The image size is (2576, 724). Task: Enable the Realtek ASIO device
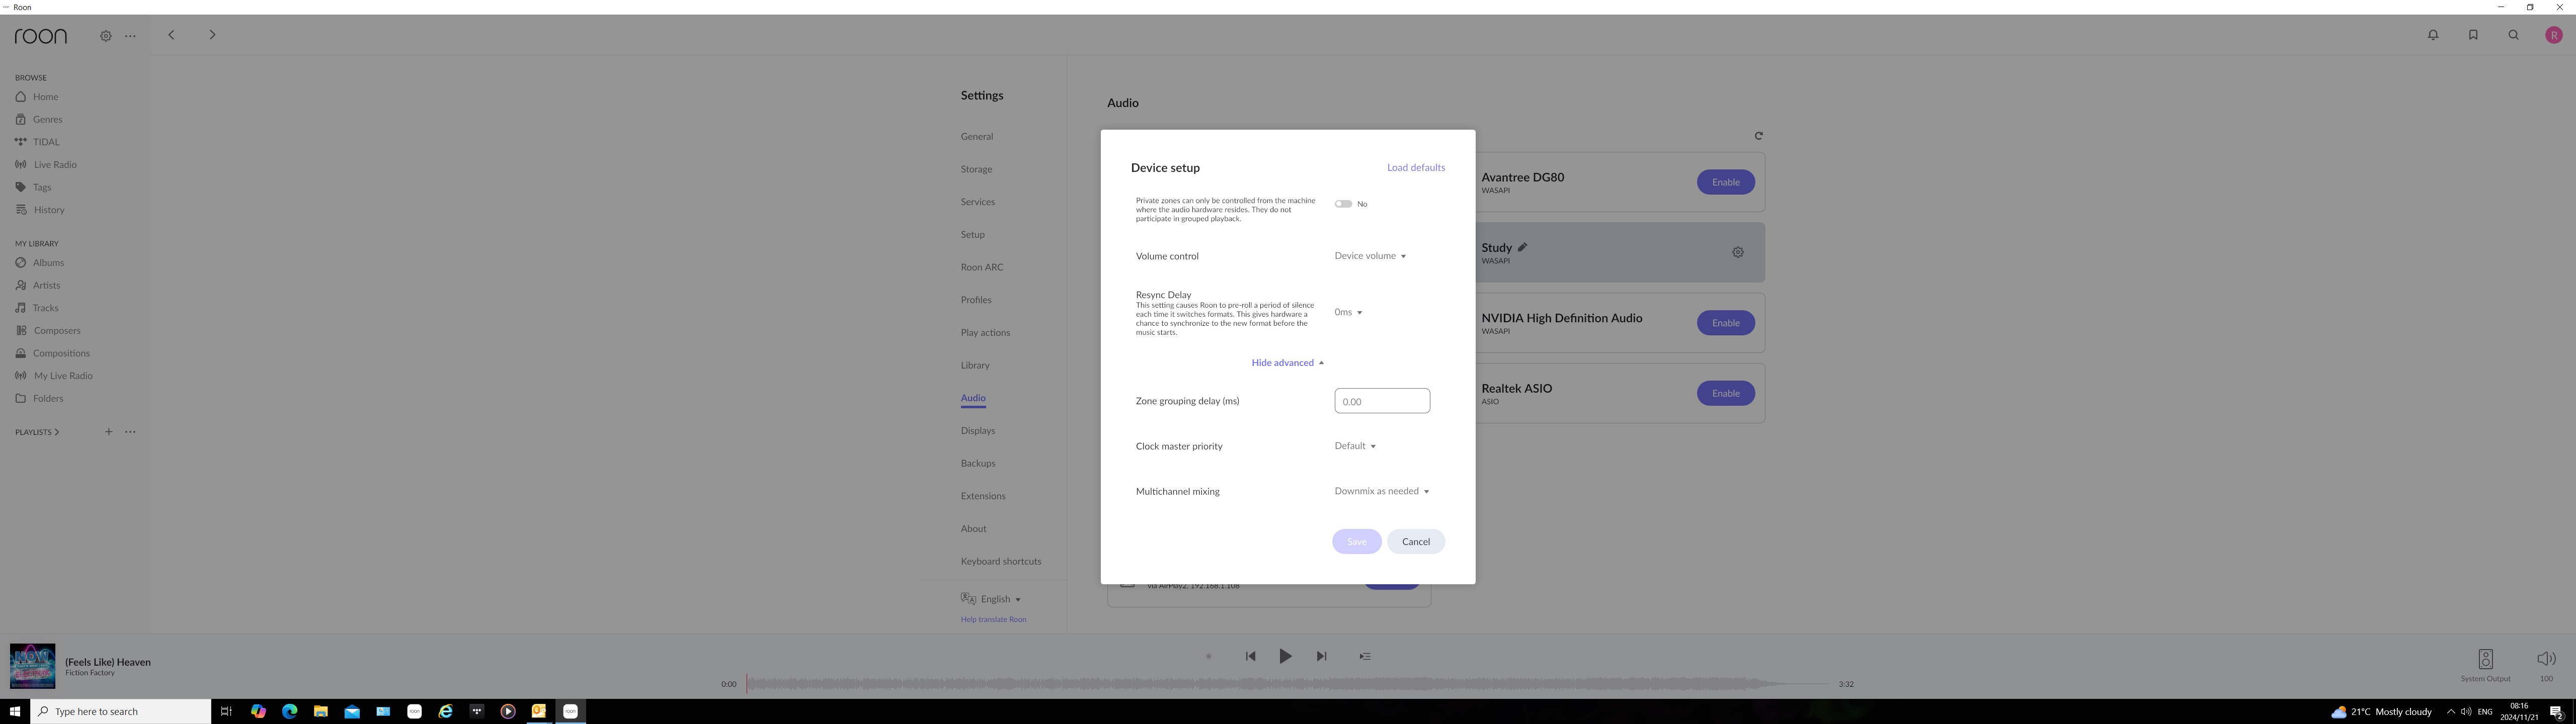tap(1725, 393)
